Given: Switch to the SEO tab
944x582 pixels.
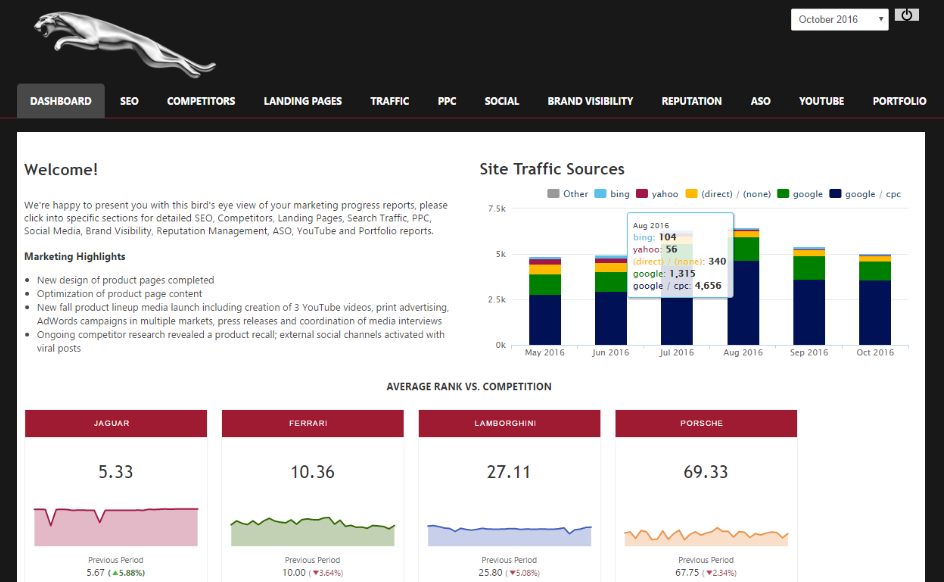Looking at the screenshot, I should (x=129, y=101).
